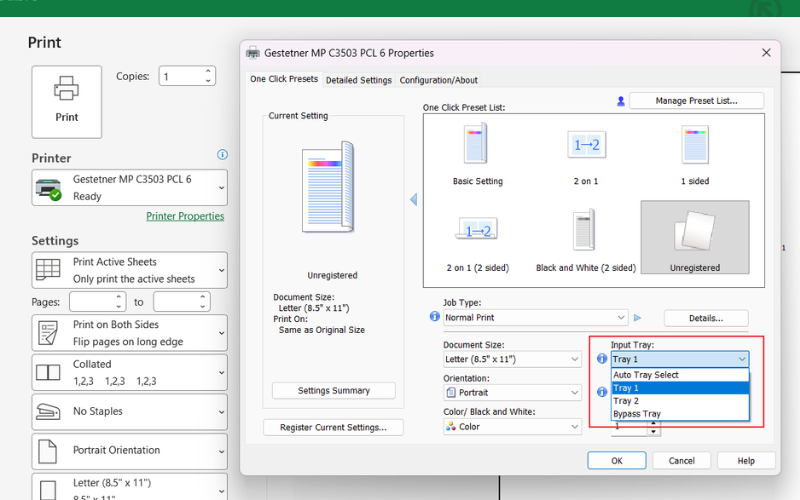Choose Tray 1 in the dropdown list

click(680, 388)
